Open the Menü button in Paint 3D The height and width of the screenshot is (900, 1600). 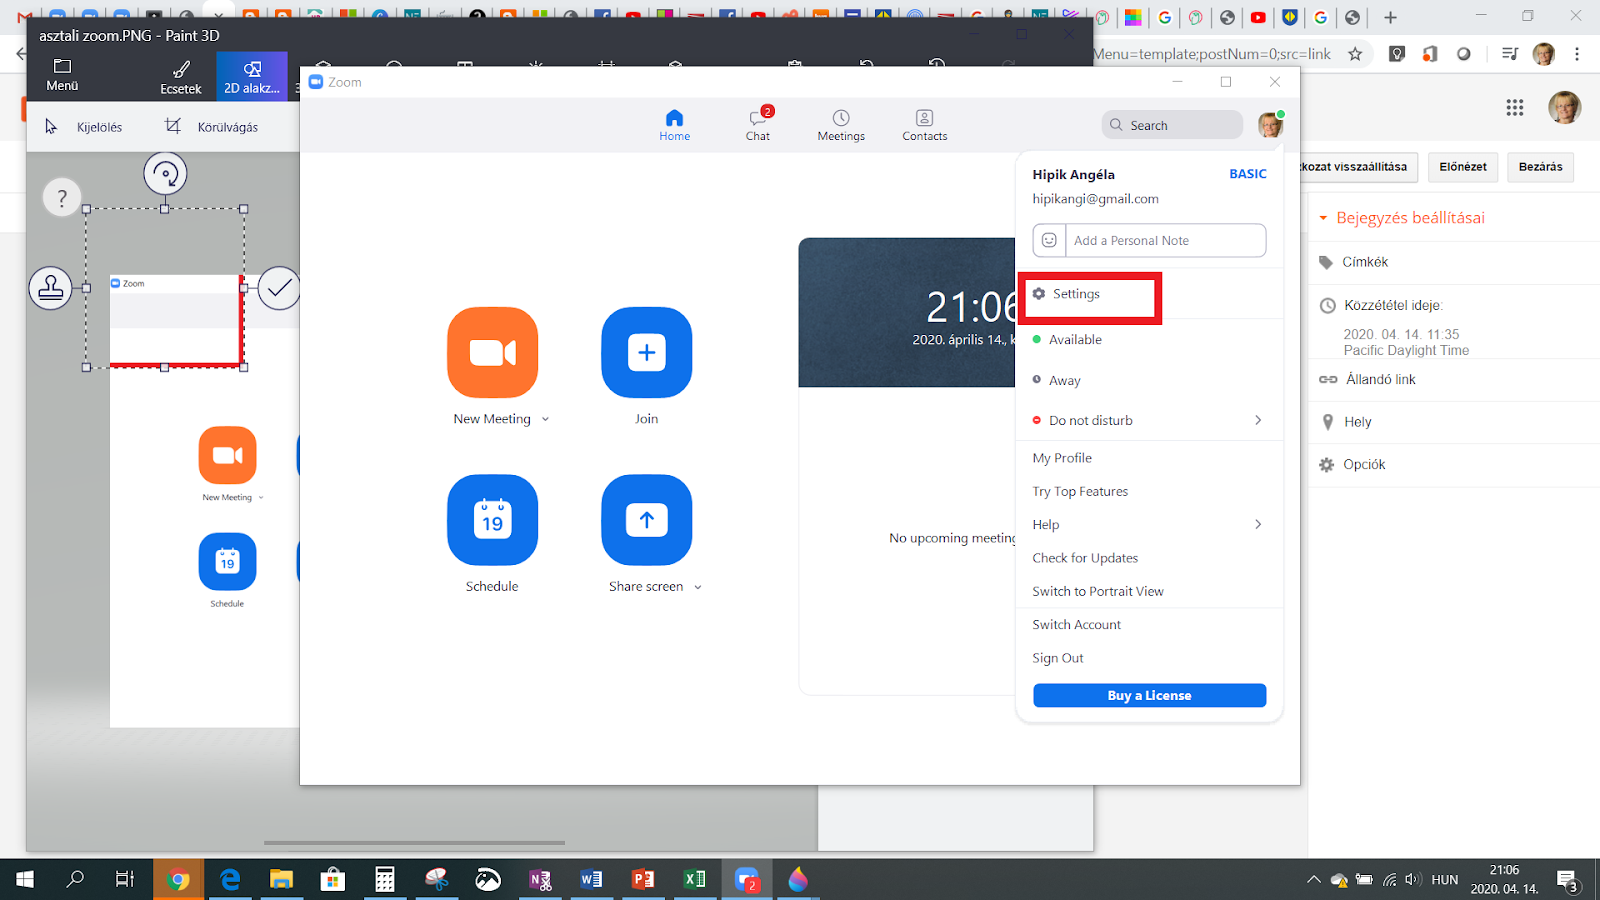pos(62,75)
